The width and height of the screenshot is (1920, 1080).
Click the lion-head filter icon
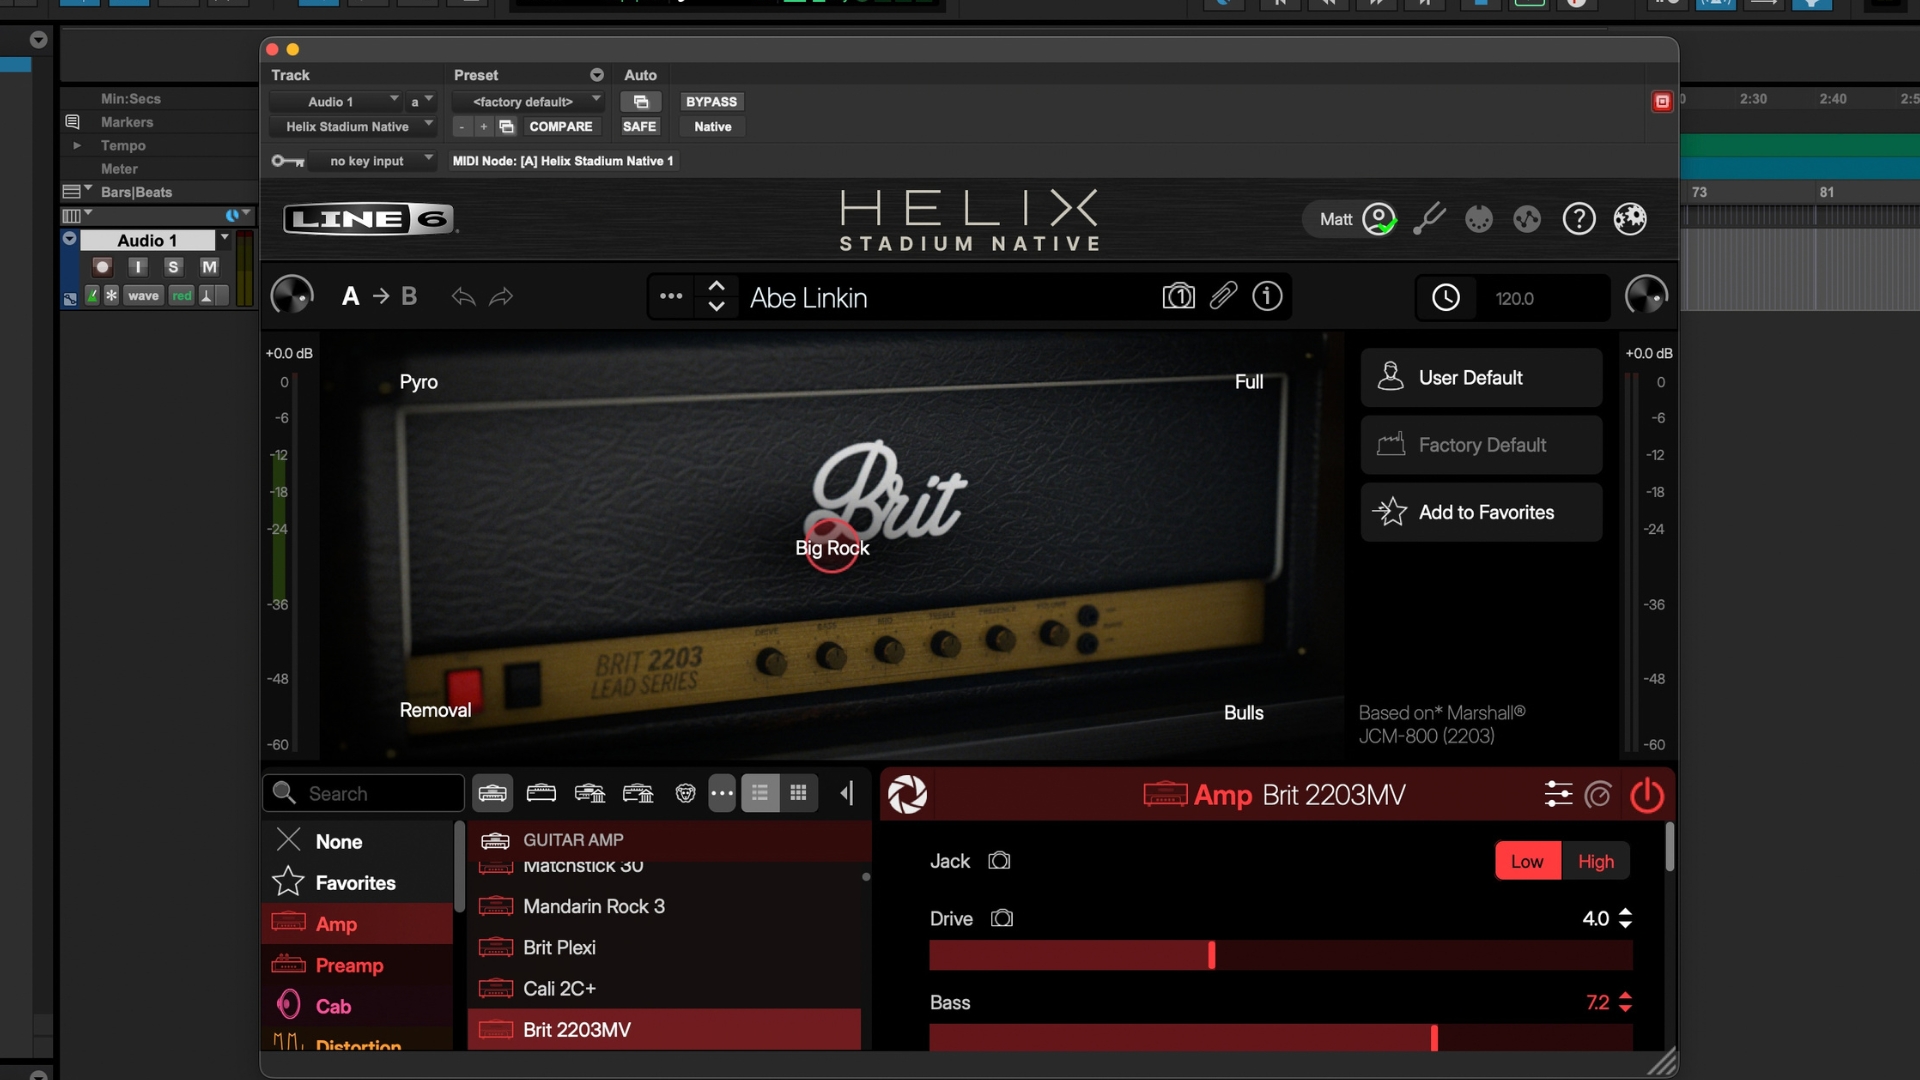coord(685,794)
